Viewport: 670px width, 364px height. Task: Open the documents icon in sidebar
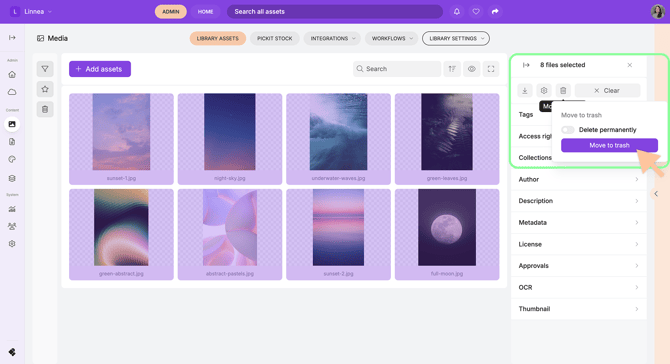click(x=12, y=141)
